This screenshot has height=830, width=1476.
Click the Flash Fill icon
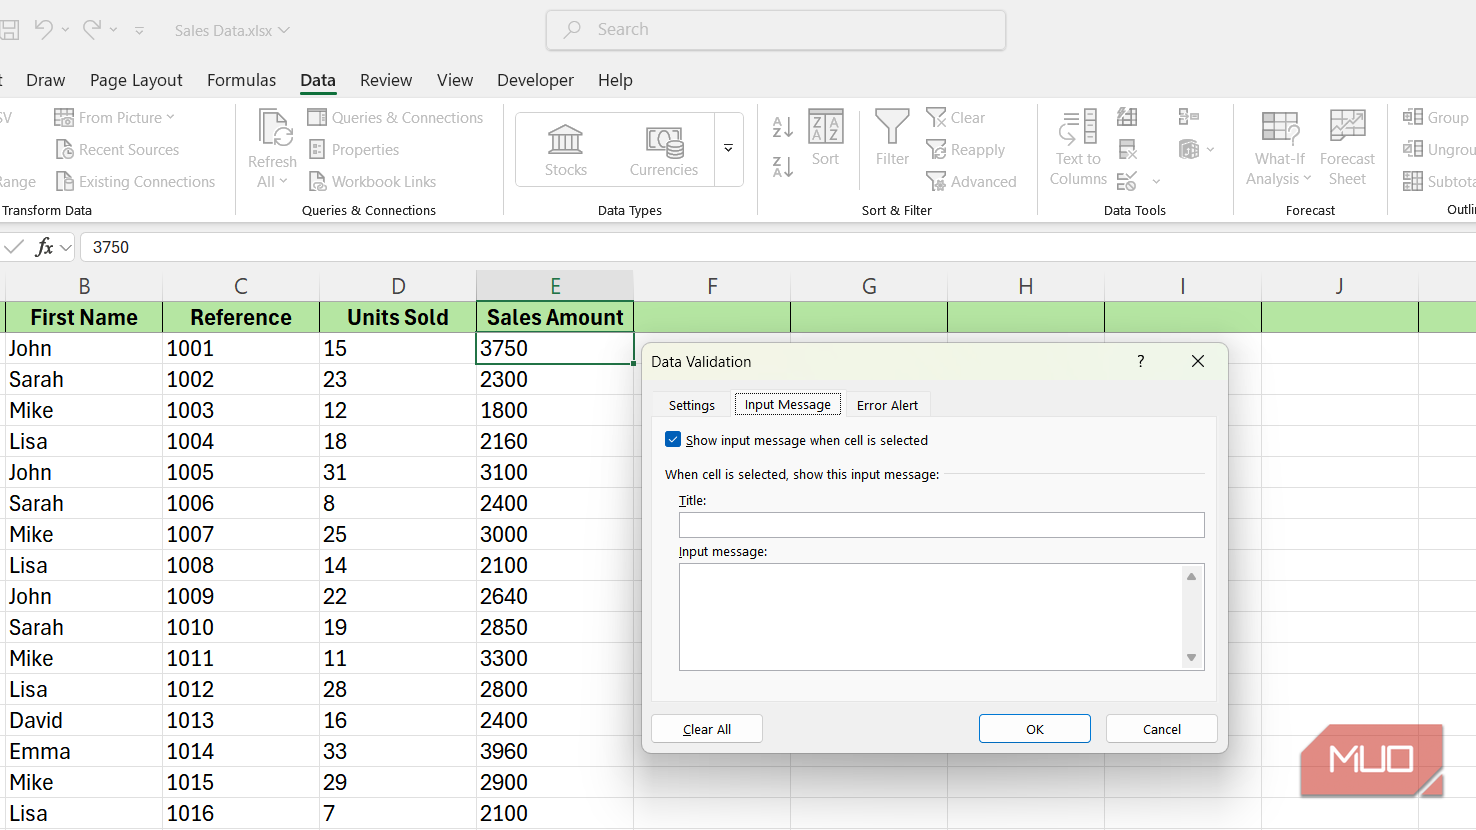(x=1127, y=117)
